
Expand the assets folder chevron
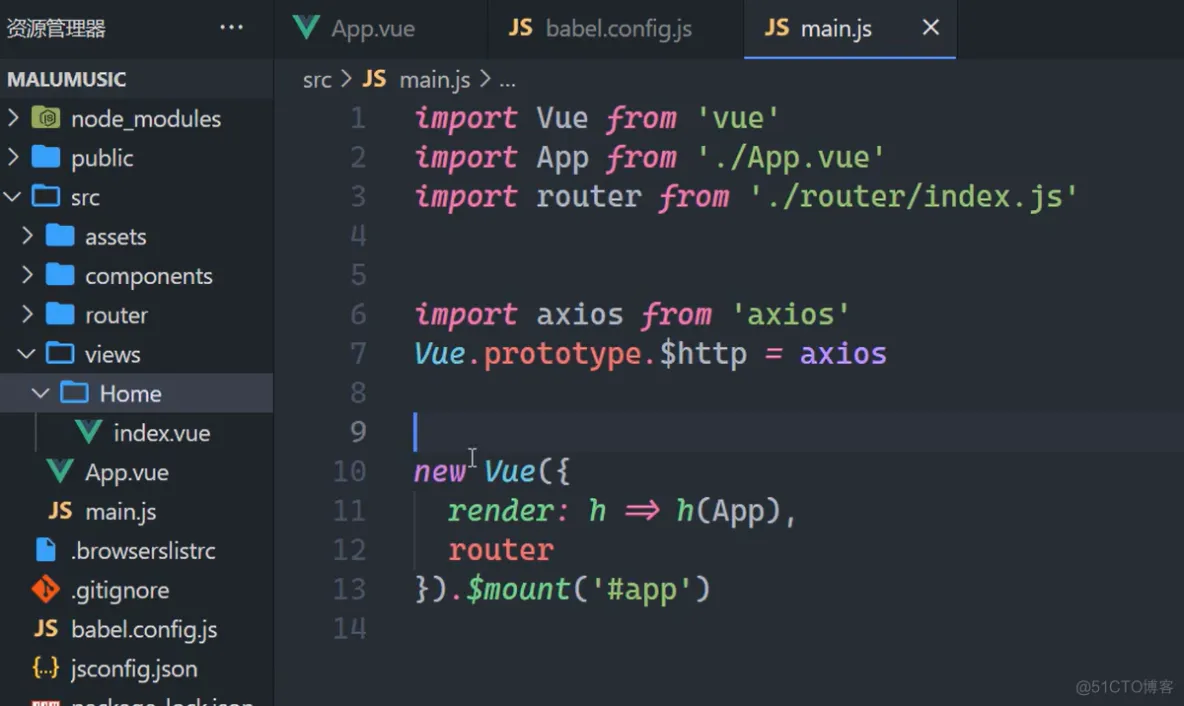(27, 236)
